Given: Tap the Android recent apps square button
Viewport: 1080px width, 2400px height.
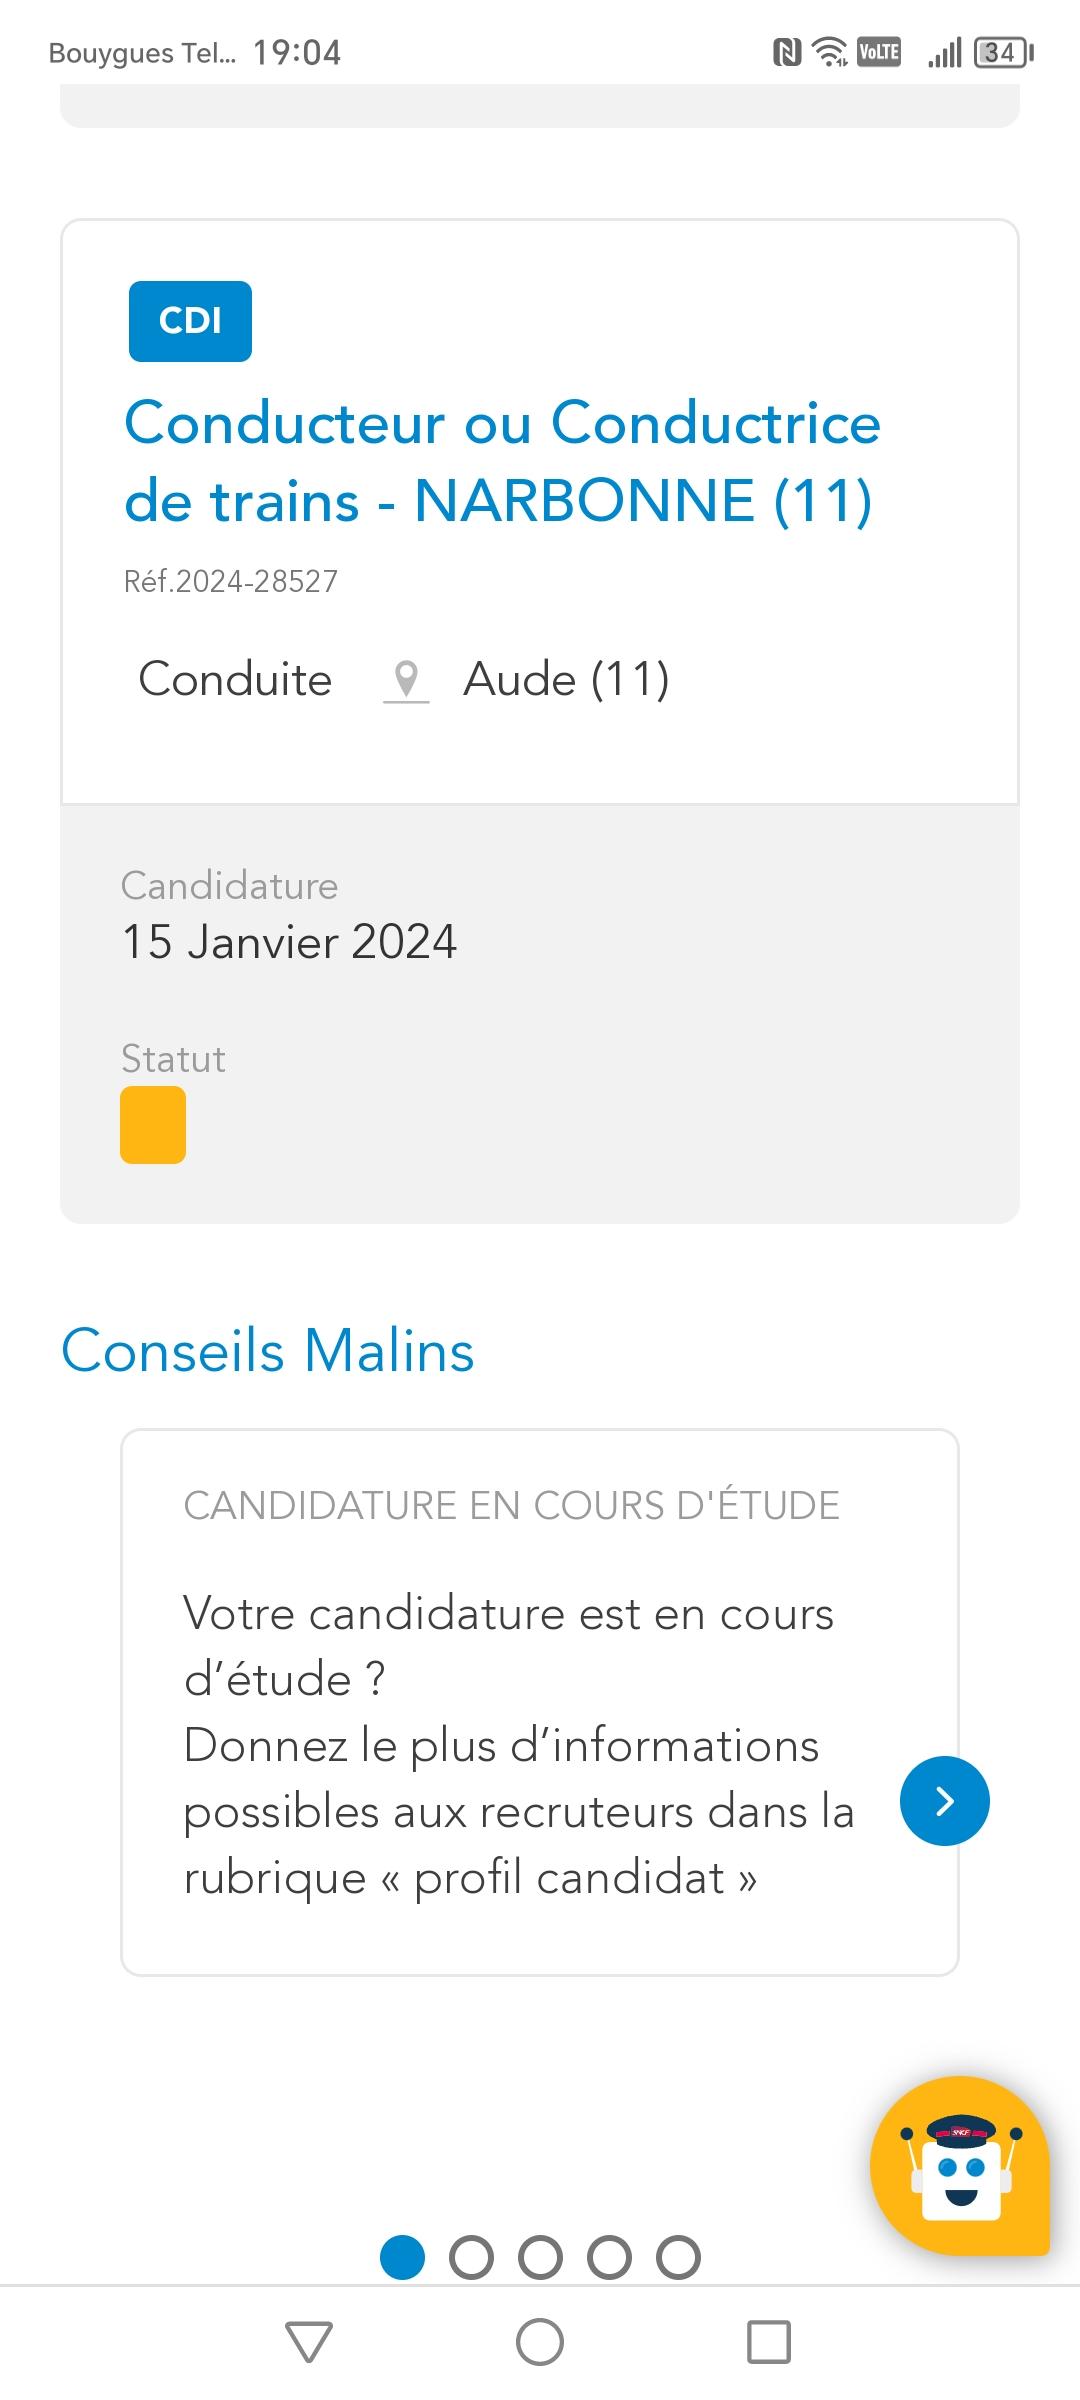Looking at the screenshot, I should [x=769, y=2342].
